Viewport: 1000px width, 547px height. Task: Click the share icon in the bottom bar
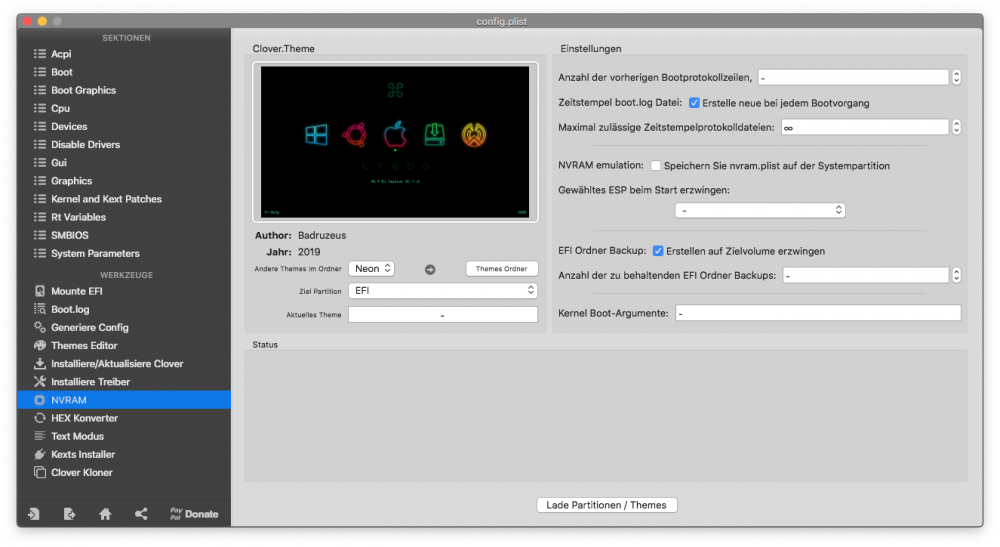141,514
